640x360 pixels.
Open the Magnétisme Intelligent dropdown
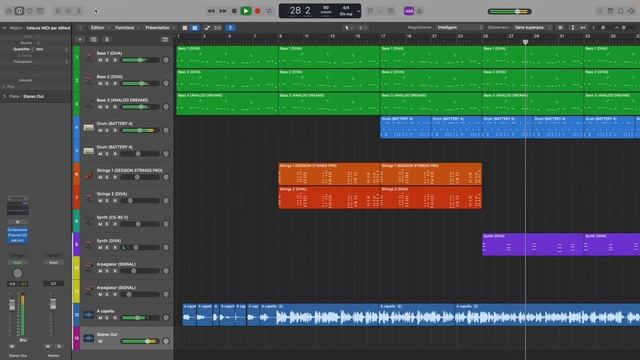(460, 27)
